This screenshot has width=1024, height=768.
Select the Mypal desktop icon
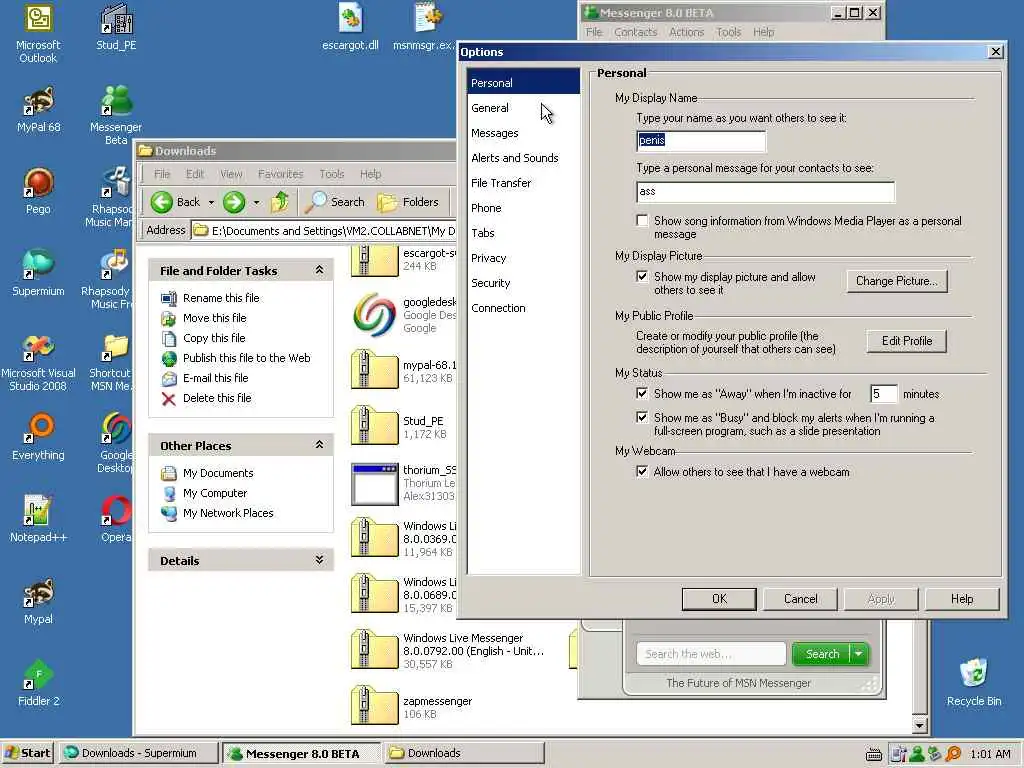[x=38, y=601]
